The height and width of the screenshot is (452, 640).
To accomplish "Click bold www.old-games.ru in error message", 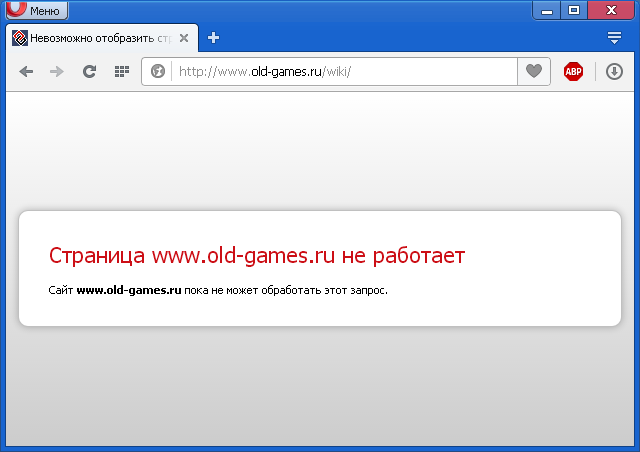I will coord(129,290).
